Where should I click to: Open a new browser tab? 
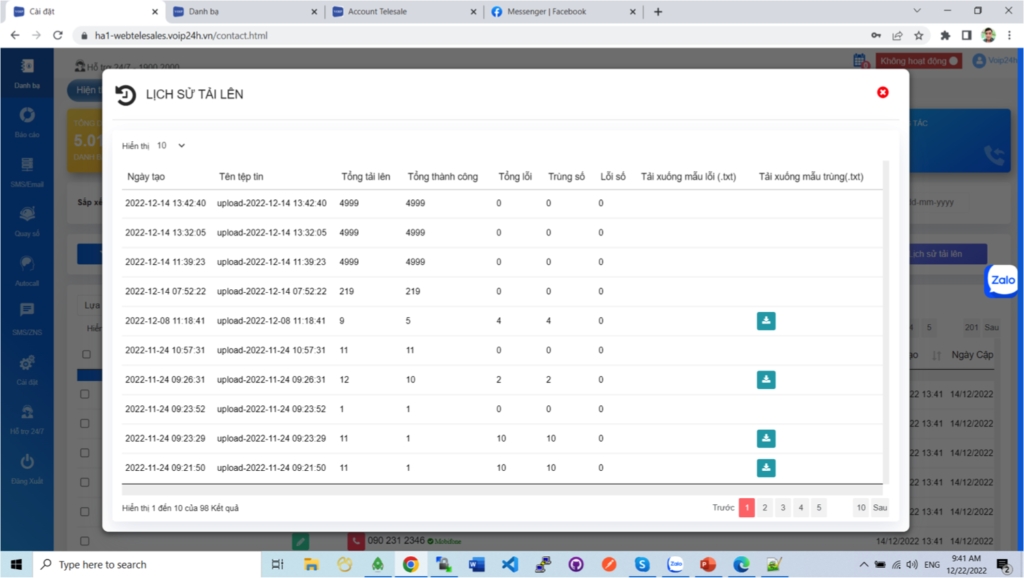pos(658,12)
